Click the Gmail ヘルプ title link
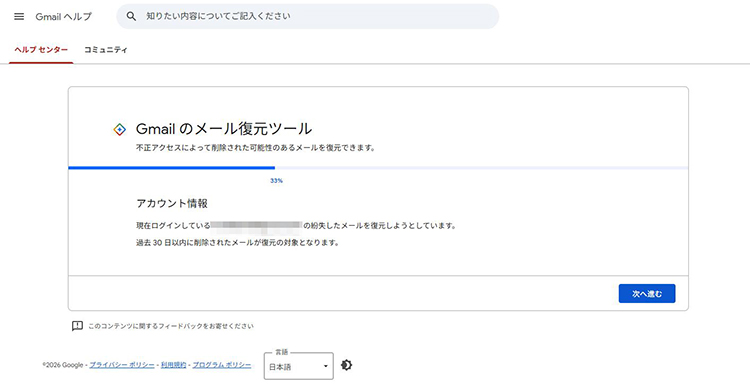 pyautogui.click(x=63, y=16)
